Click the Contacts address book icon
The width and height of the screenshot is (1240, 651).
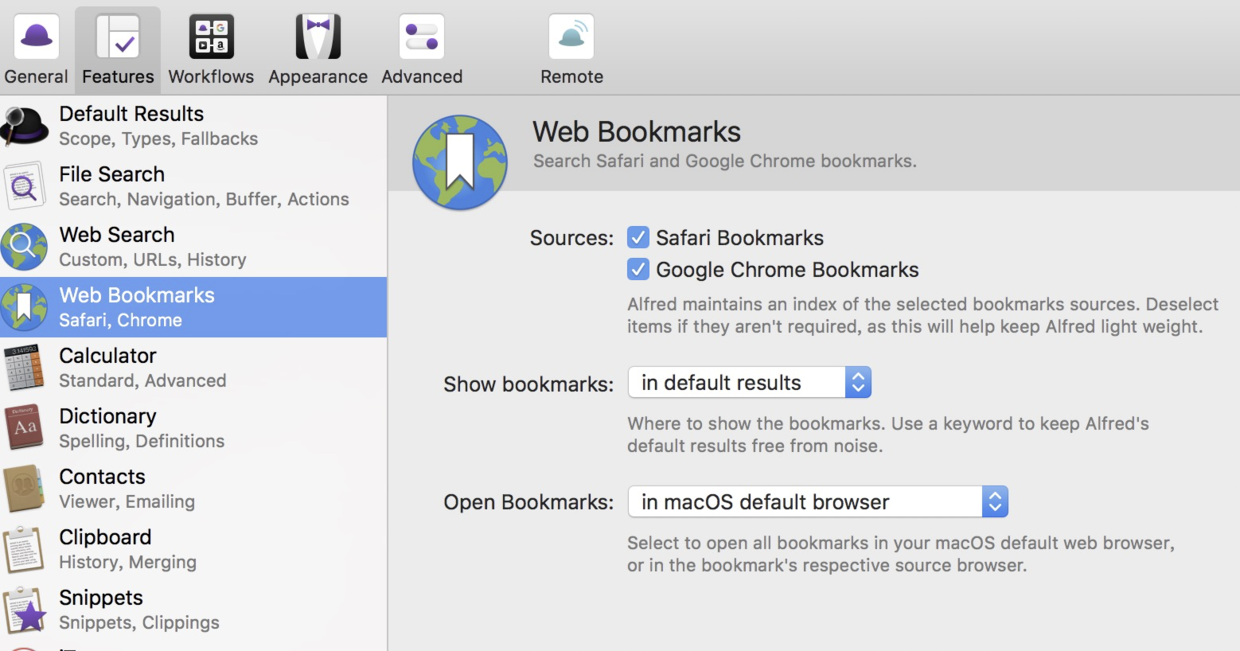[x=24, y=489]
